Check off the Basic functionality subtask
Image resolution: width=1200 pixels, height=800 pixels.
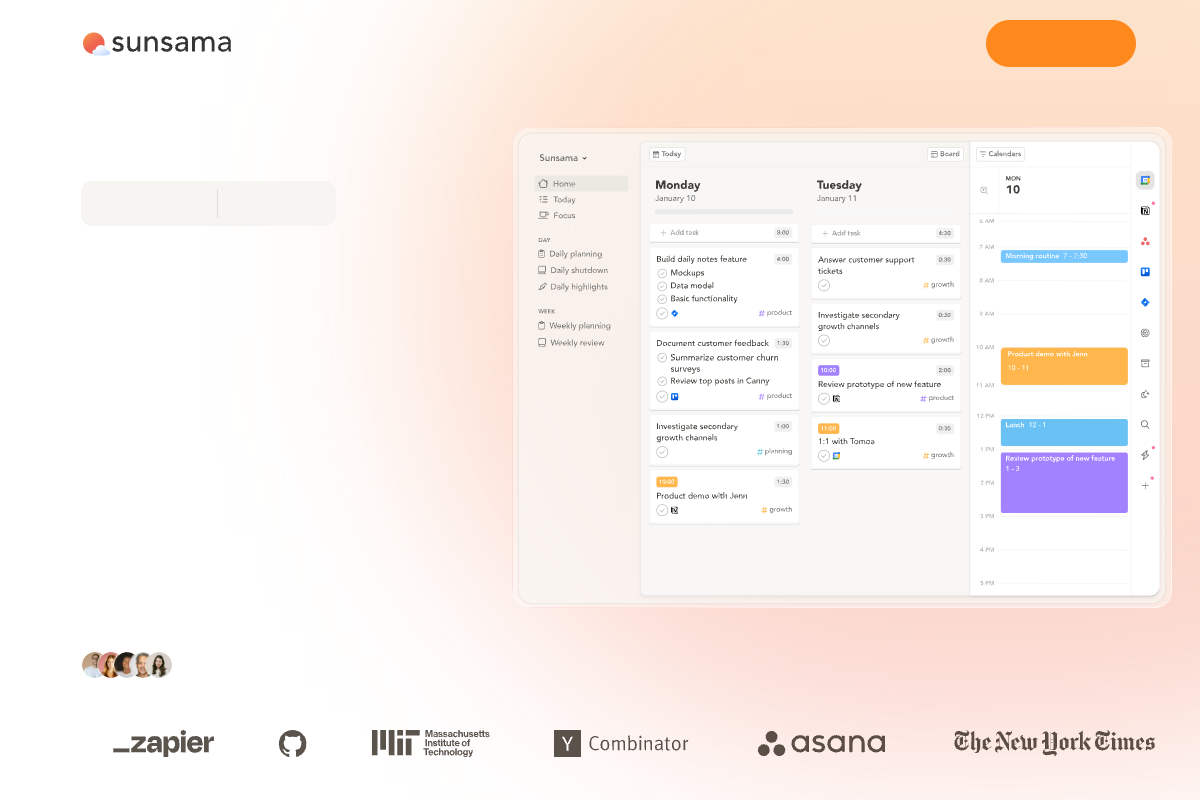point(662,299)
